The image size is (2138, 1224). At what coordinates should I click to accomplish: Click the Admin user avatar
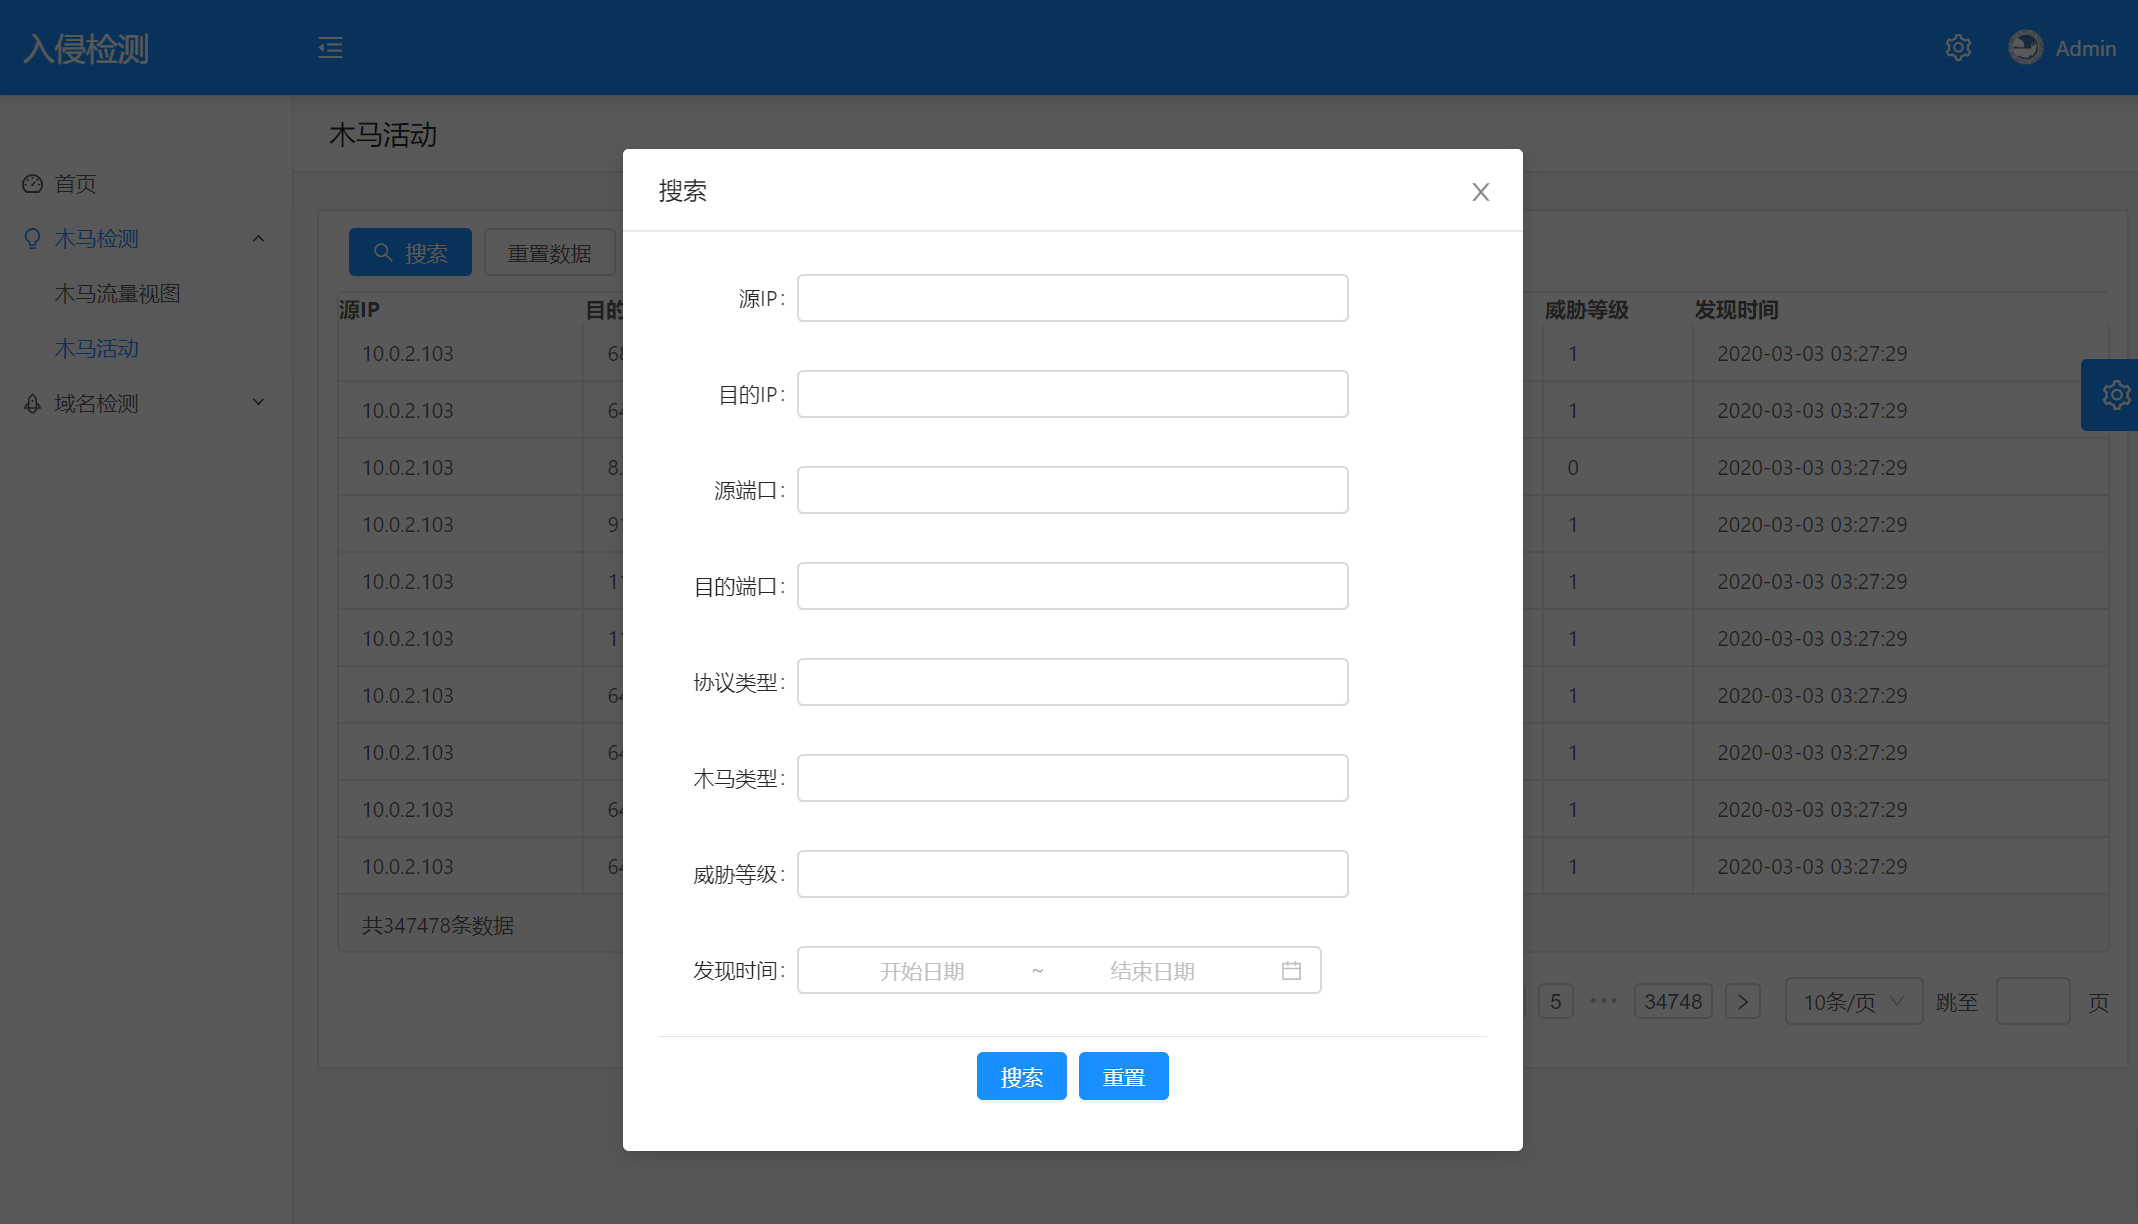coord(2025,48)
